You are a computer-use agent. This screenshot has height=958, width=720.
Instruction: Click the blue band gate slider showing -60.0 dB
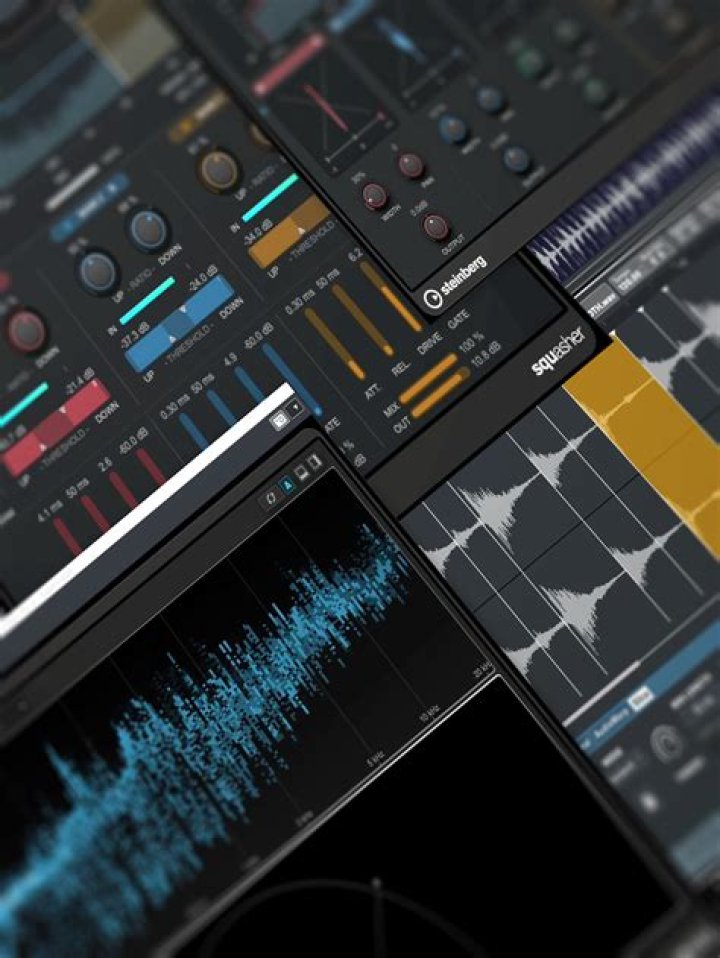[x=292, y=379]
